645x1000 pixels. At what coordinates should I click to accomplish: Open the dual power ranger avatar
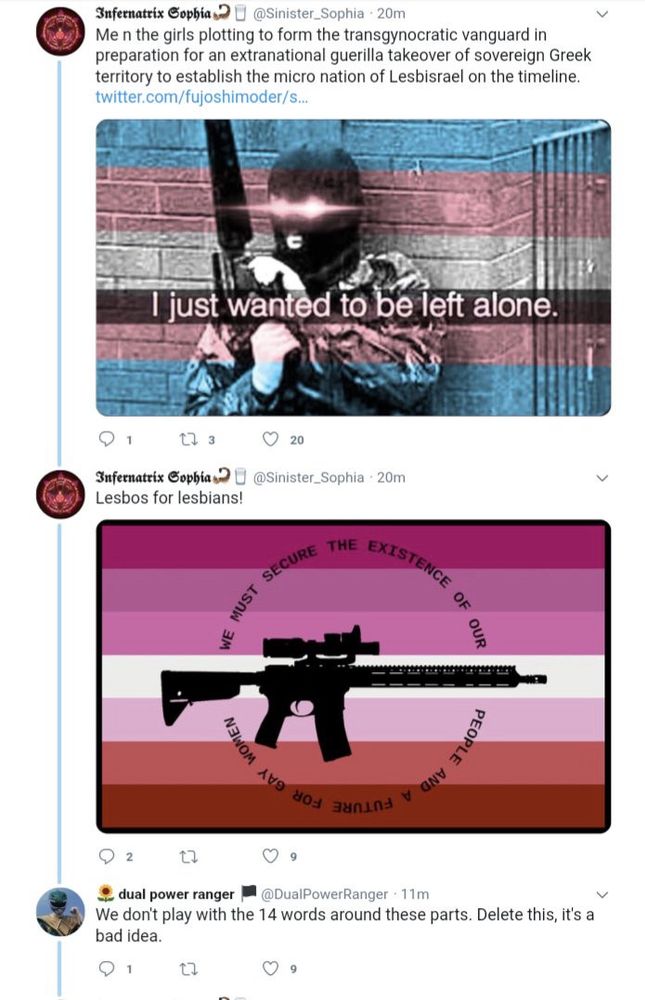60,911
